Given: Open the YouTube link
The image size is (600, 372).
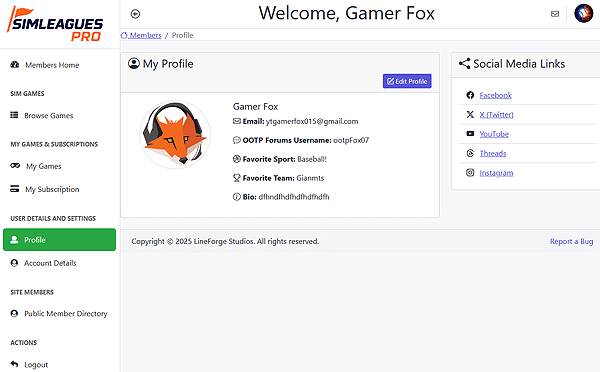Looking at the screenshot, I should coord(494,134).
